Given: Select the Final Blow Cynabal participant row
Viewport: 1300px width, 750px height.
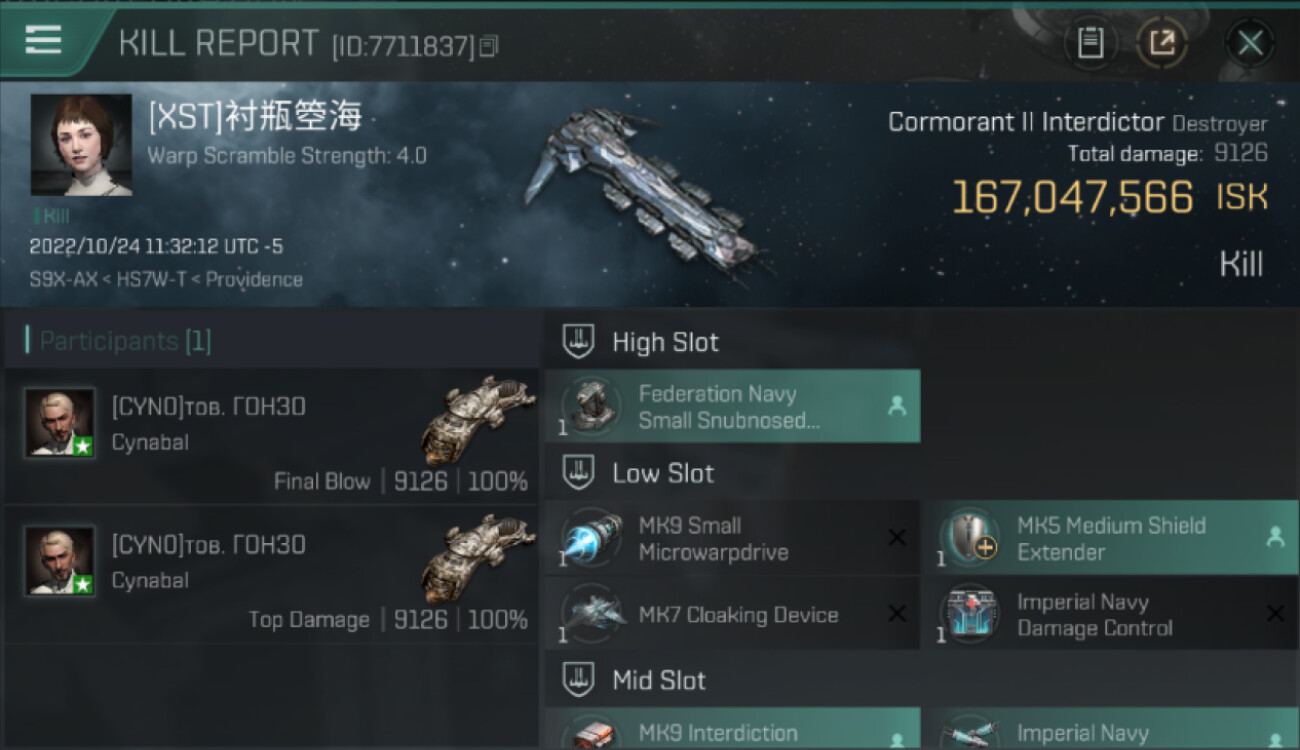Looking at the screenshot, I should click(272, 436).
